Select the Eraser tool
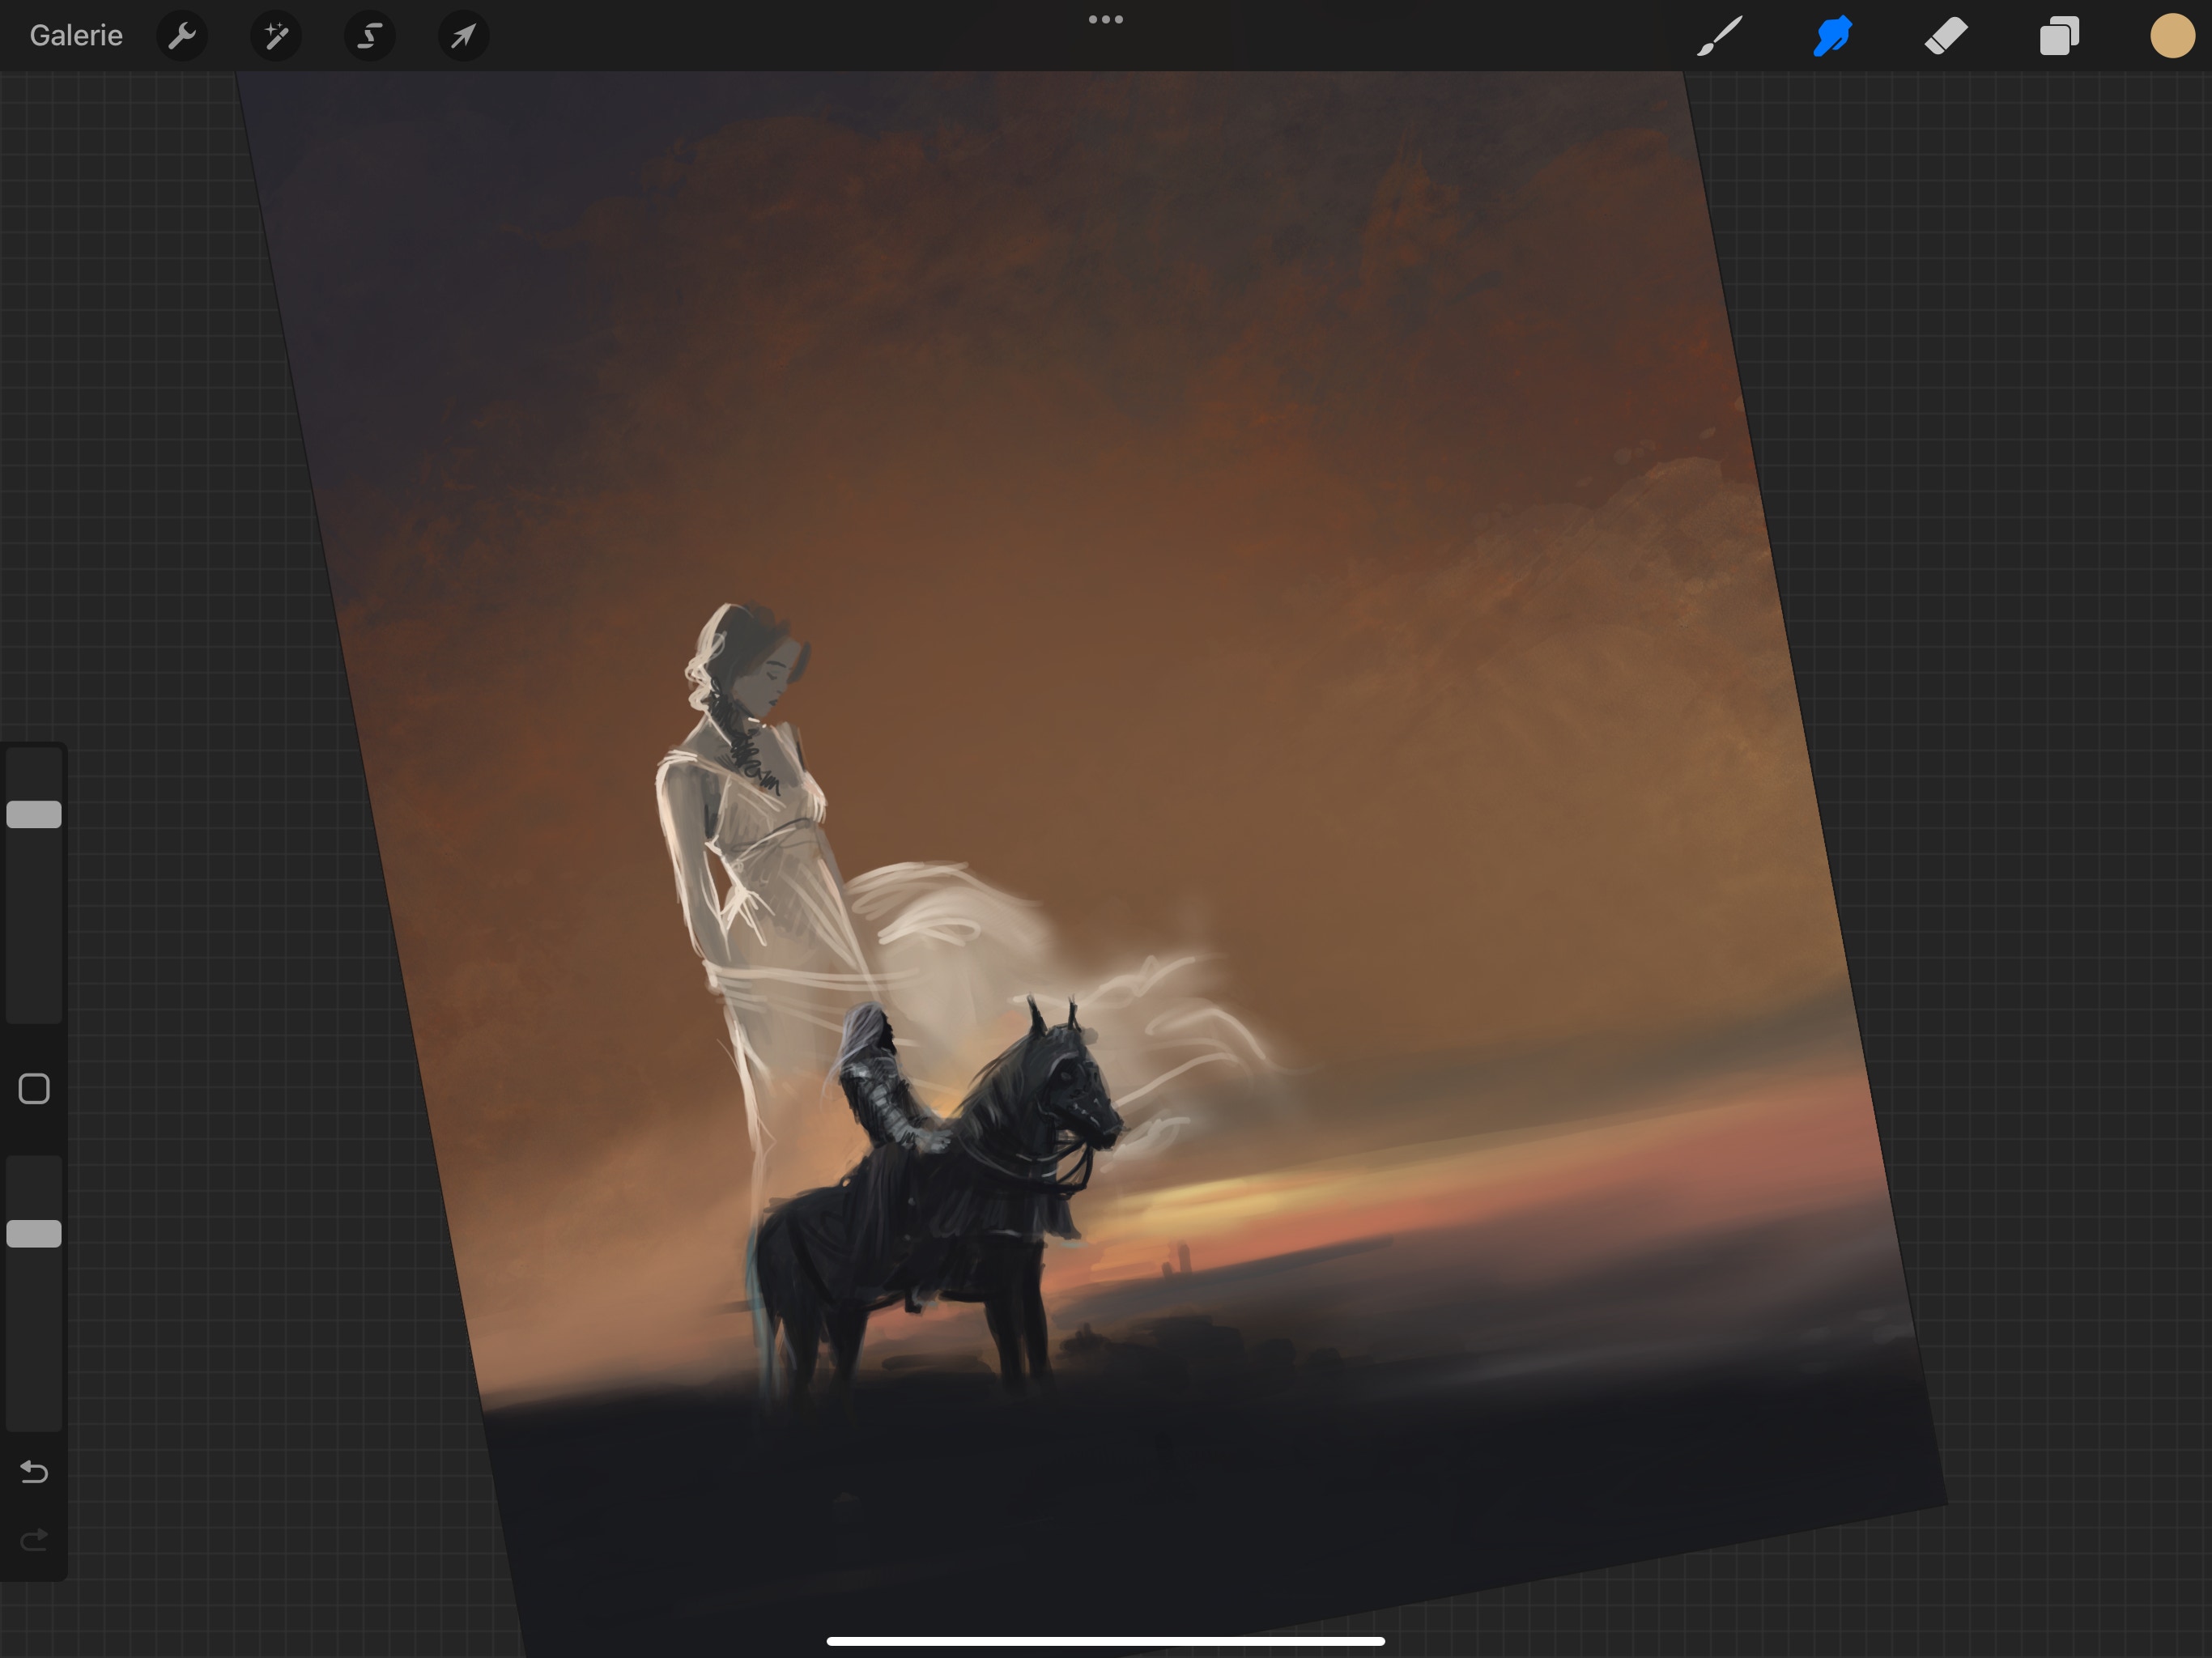Image resolution: width=2212 pixels, height=1658 pixels. coord(1946,36)
